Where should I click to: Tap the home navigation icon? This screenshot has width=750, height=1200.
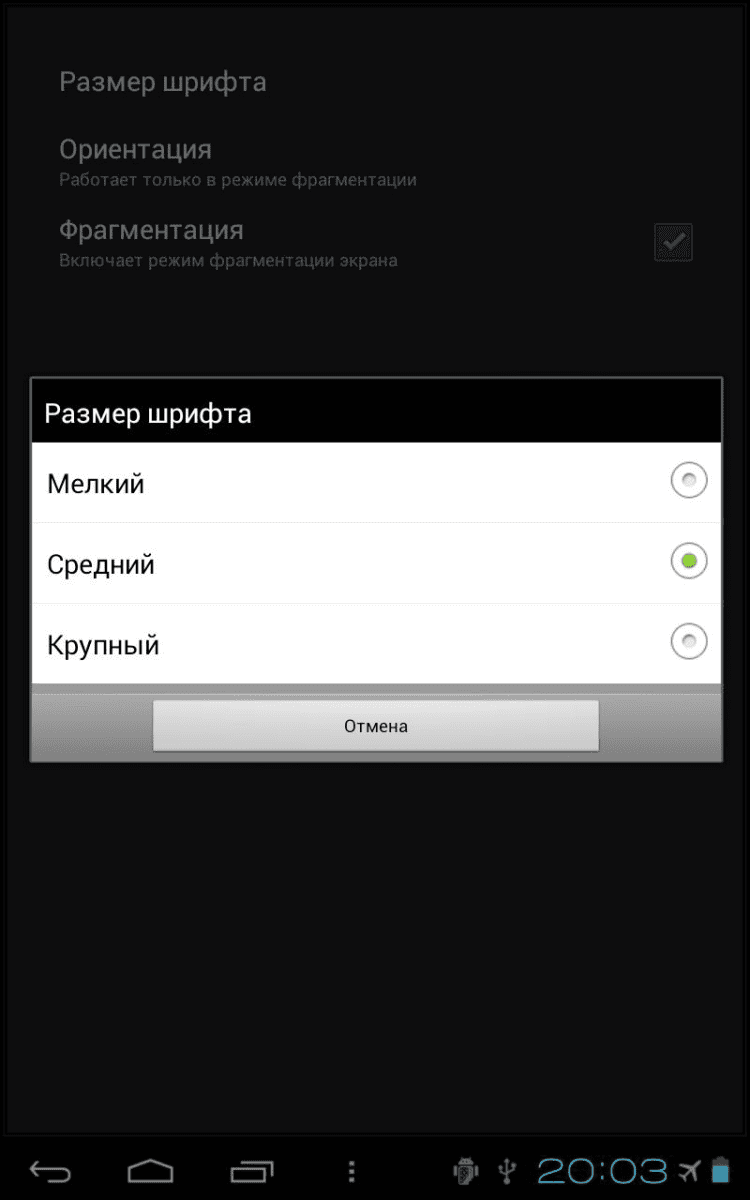[x=150, y=1171]
